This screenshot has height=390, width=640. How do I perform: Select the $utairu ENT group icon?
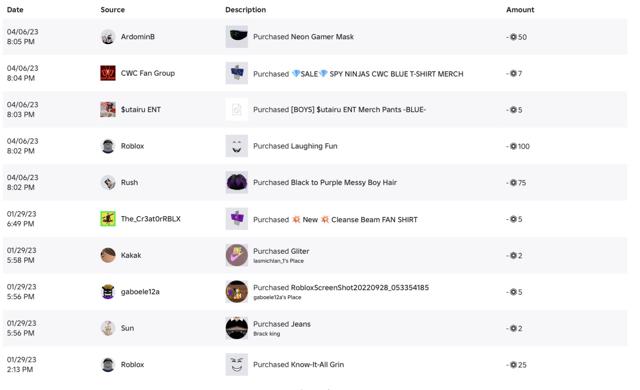coord(108,110)
